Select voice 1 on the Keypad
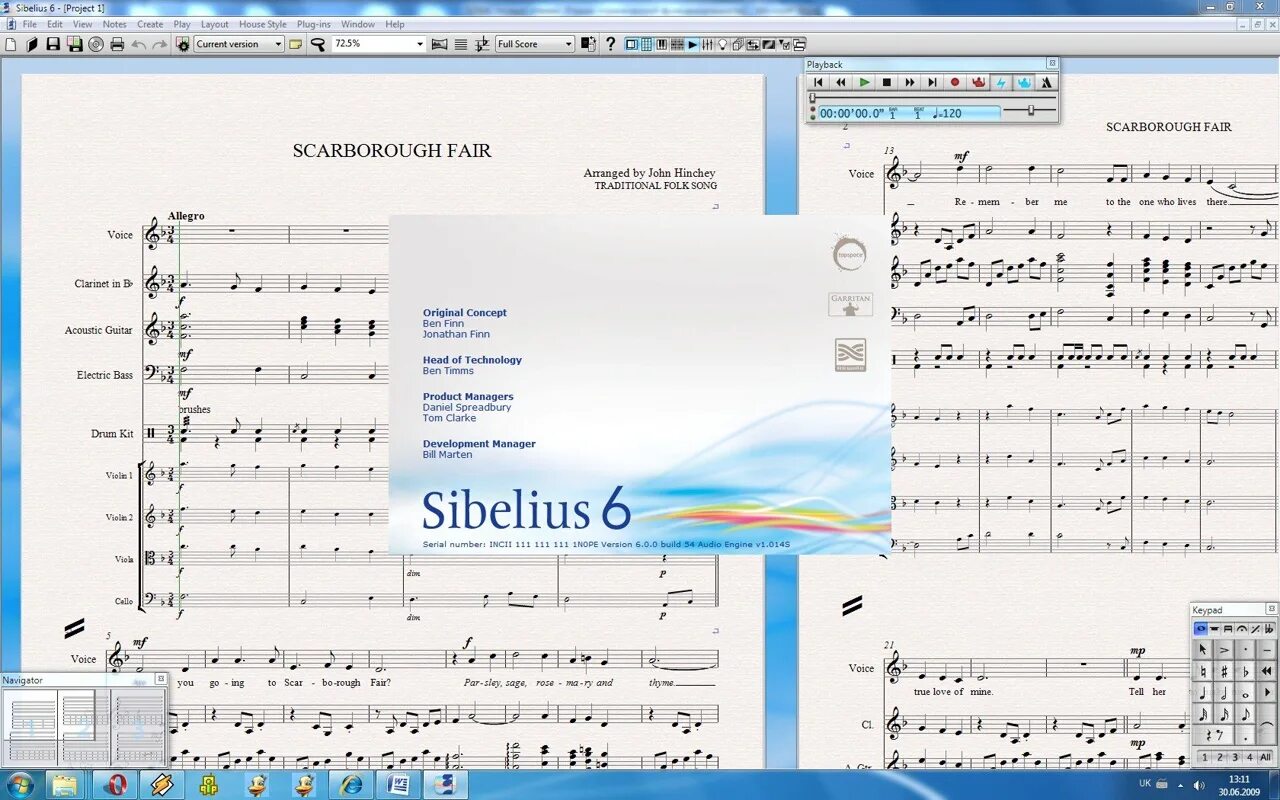Viewport: 1280px width, 800px height. [1204, 757]
